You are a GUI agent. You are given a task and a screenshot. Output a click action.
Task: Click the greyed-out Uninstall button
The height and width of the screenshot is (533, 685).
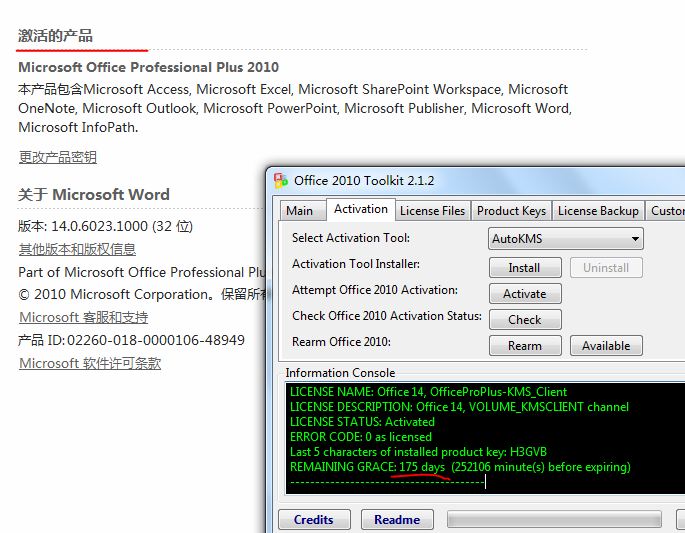coord(606,268)
